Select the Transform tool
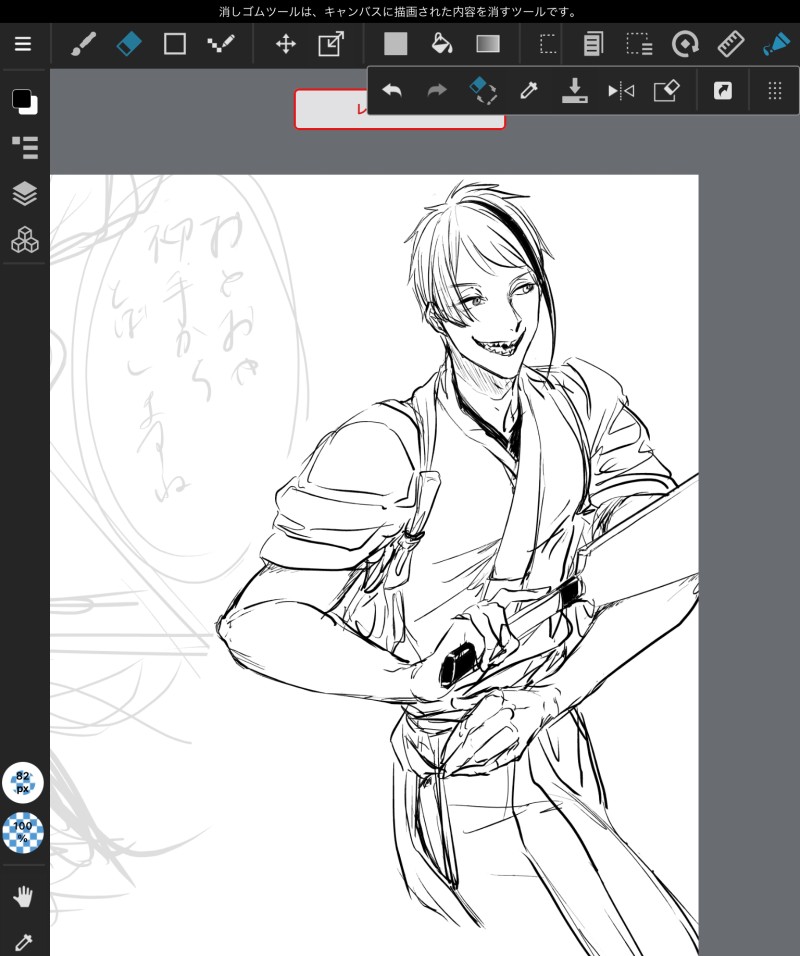Image resolution: width=800 pixels, height=956 pixels. pyautogui.click(x=331, y=44)
